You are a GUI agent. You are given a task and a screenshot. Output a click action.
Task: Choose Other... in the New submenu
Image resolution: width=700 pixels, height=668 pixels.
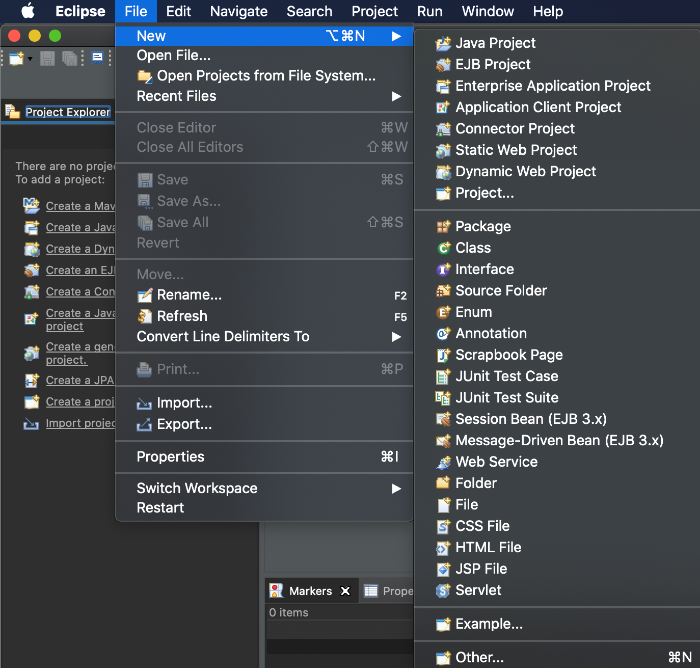557,658
